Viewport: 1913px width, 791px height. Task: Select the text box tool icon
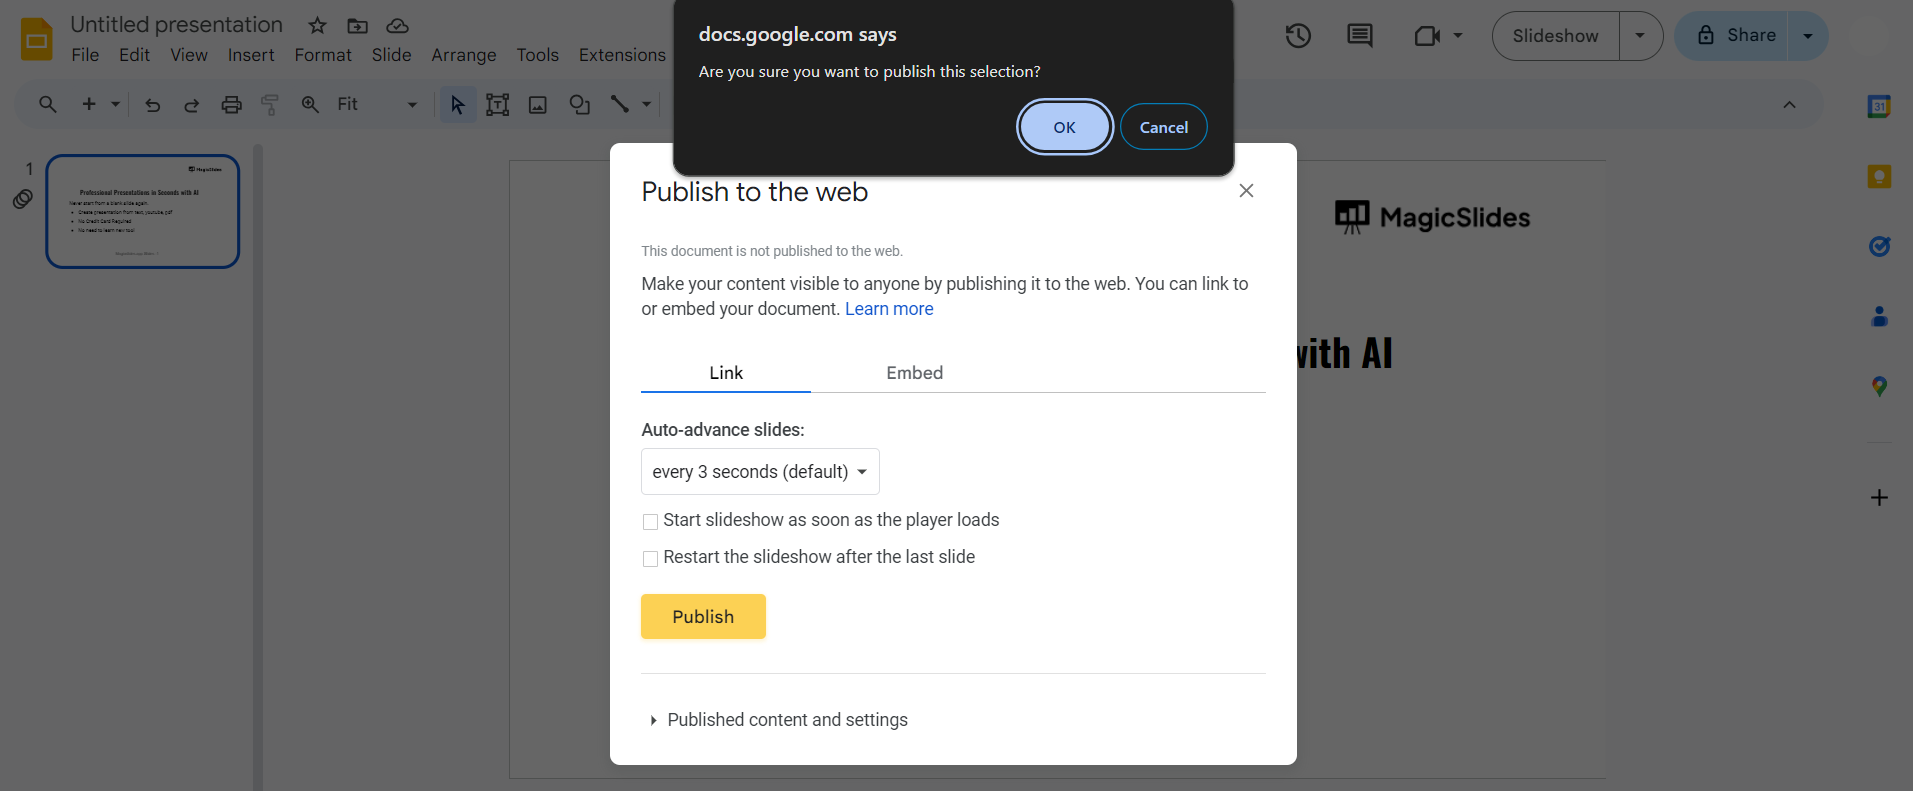497,104
